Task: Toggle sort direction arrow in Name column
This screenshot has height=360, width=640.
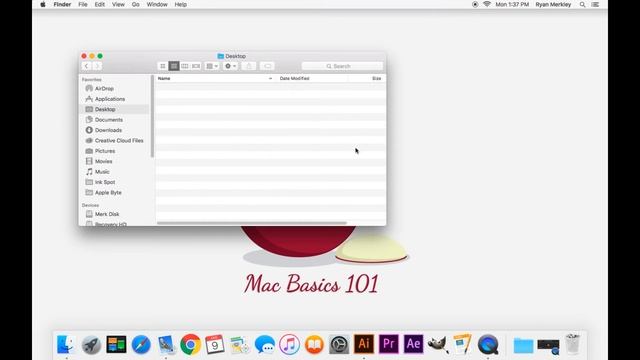Action: (270, 78)
